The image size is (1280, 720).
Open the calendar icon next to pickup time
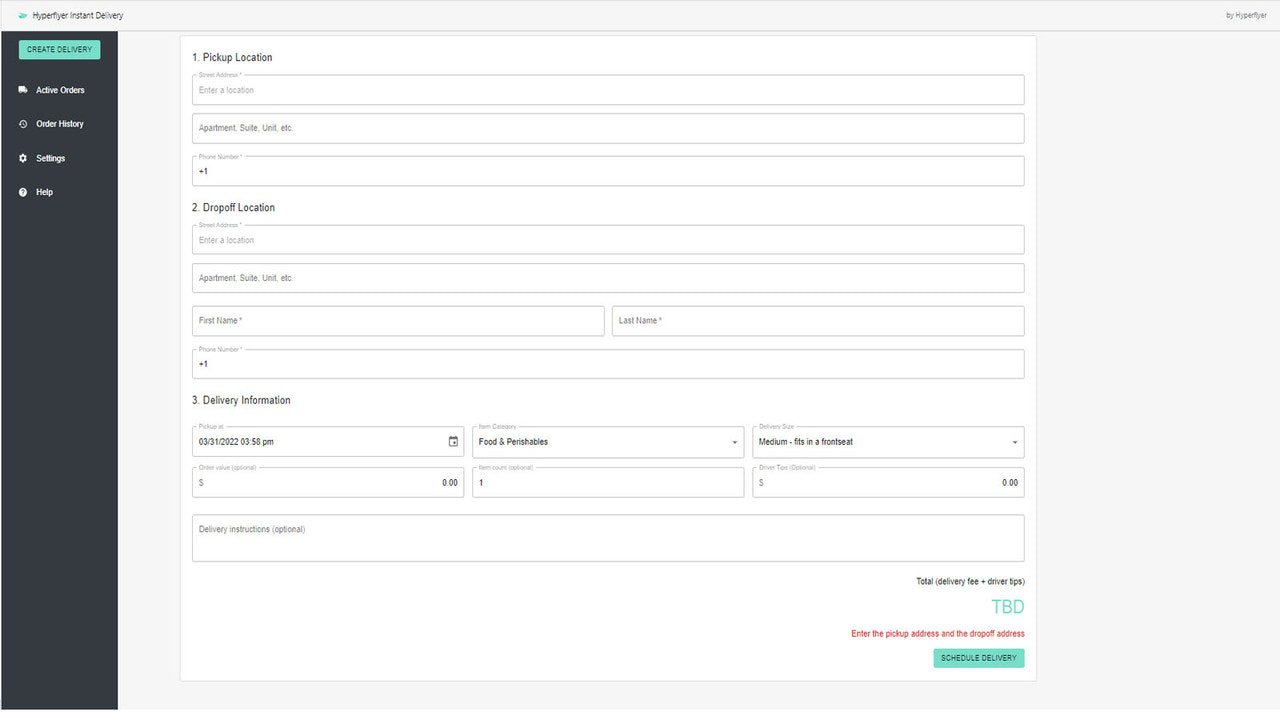(x=453, y=441)
